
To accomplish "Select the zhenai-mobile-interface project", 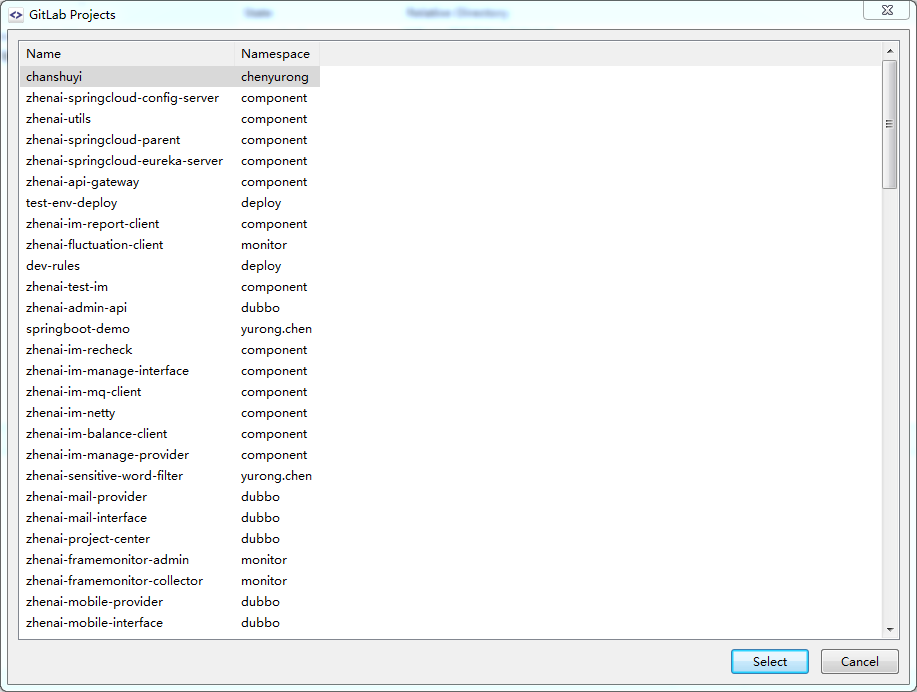I will 94,623.
